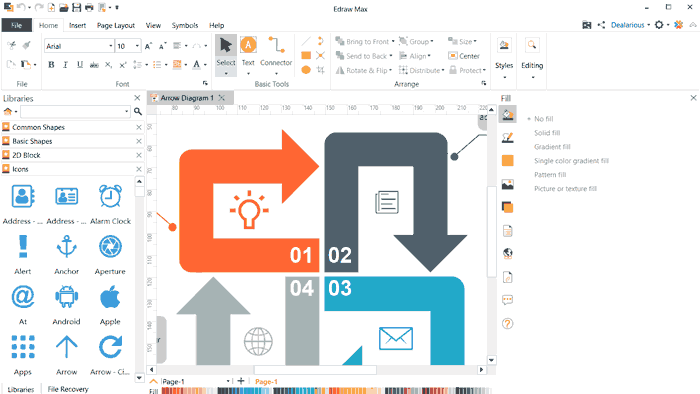This screenshot has width=700, height=394.
Task: Switch to the Insert ribbon tab
Action: 77,25
